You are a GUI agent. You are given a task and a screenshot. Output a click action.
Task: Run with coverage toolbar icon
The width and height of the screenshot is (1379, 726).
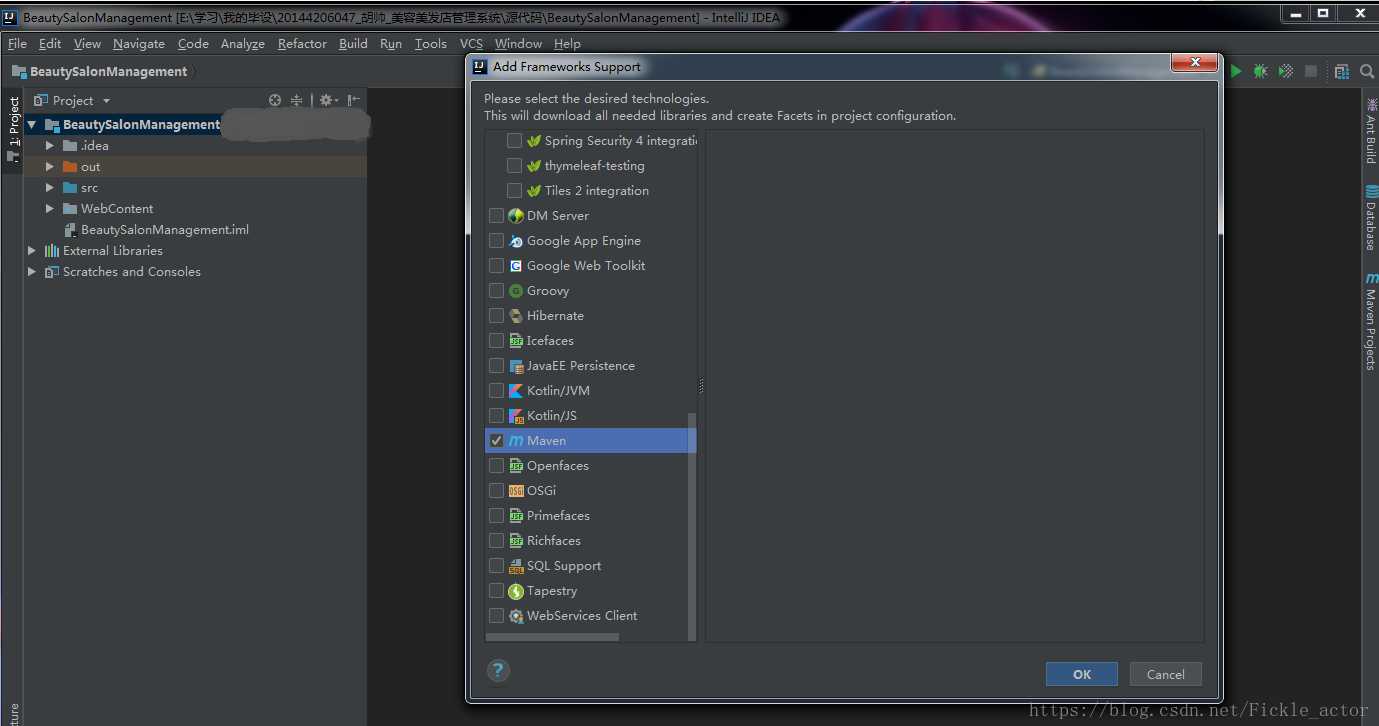(1286, 71)
